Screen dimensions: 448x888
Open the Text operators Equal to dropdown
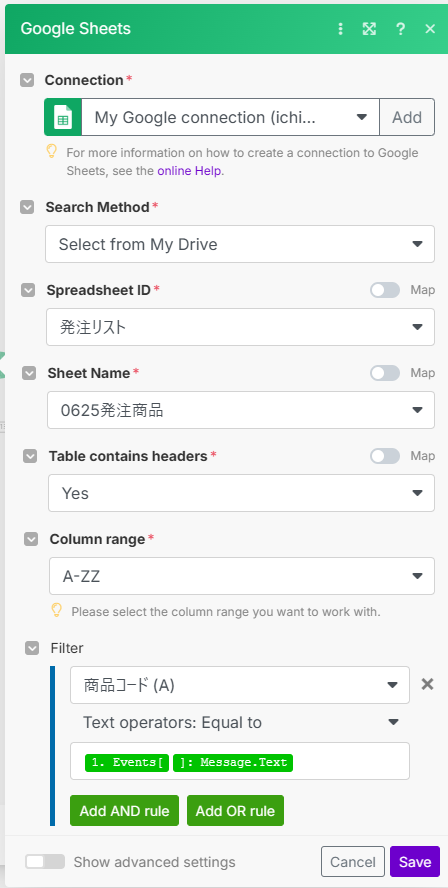coord(240,722)
